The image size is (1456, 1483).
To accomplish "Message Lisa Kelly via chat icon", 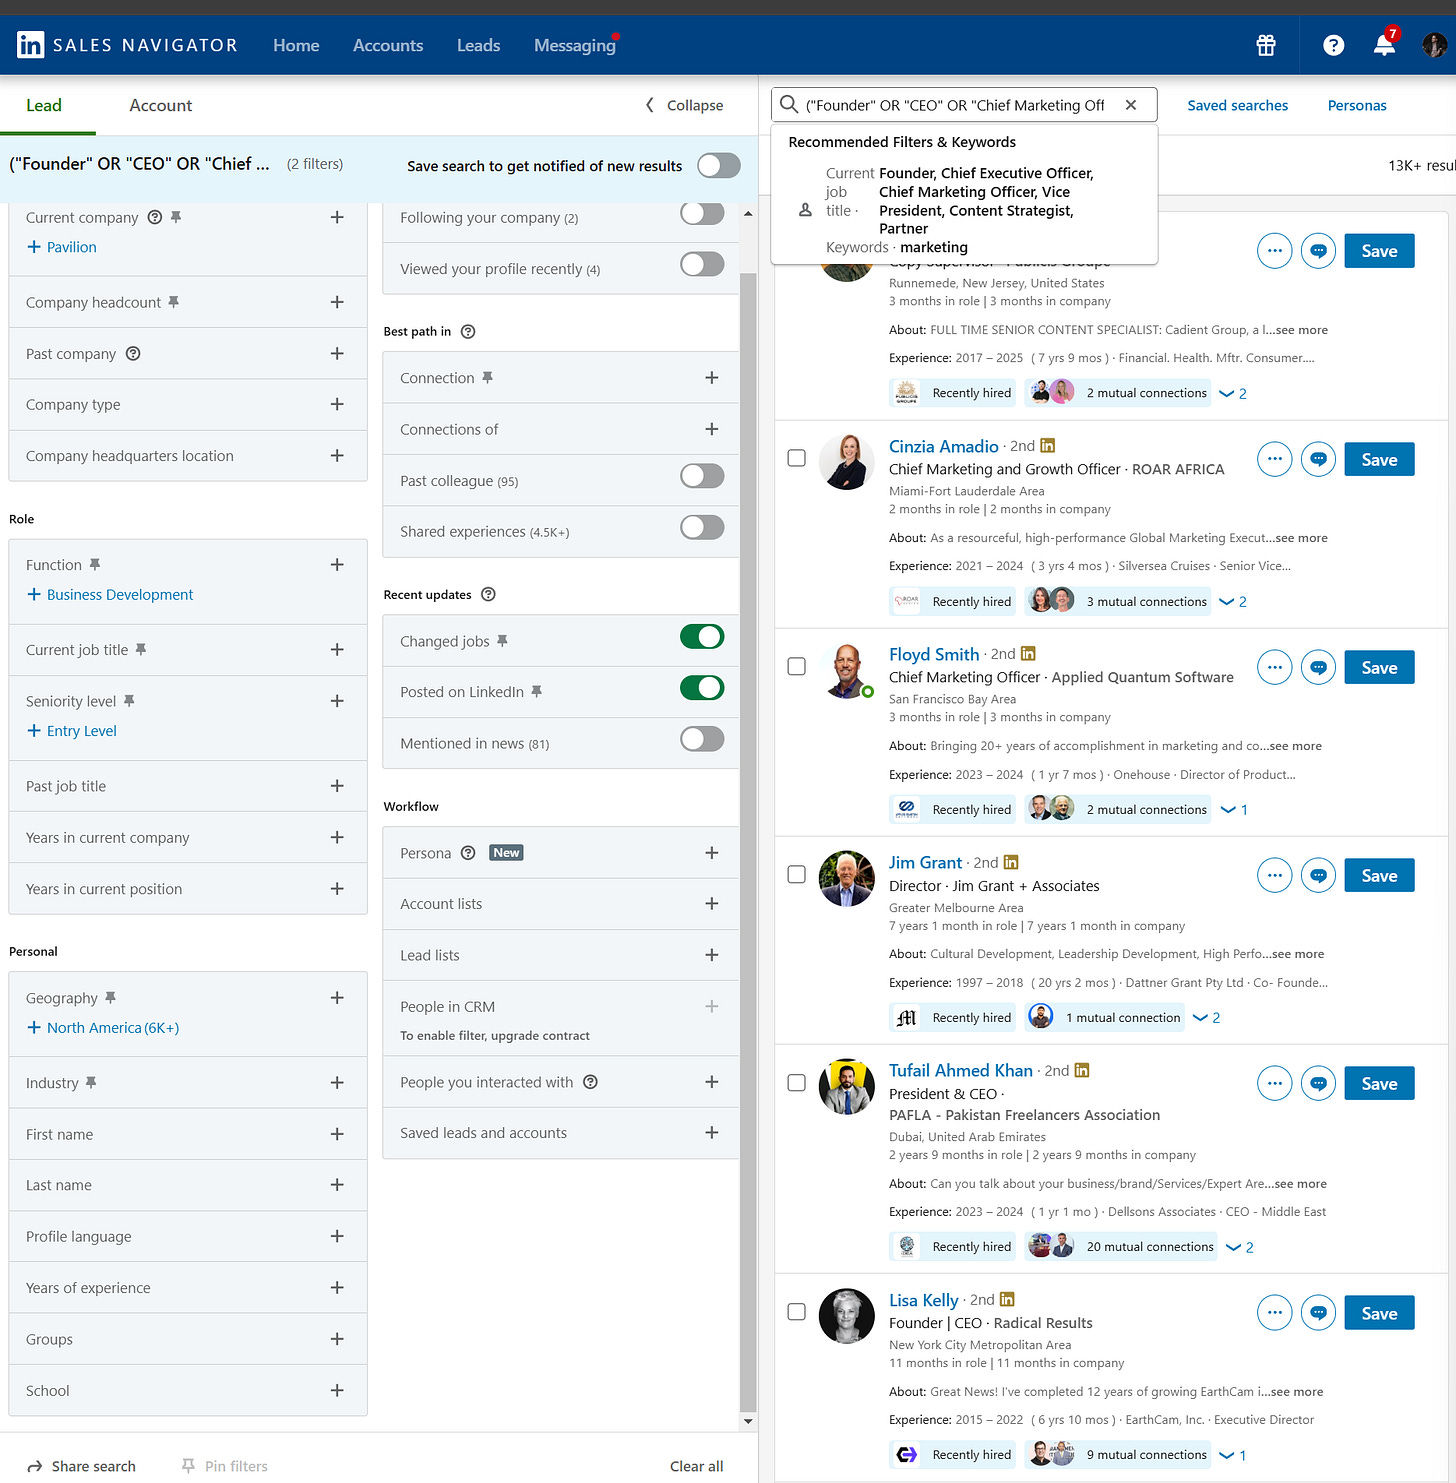I will click(x=1318, y=1313).
